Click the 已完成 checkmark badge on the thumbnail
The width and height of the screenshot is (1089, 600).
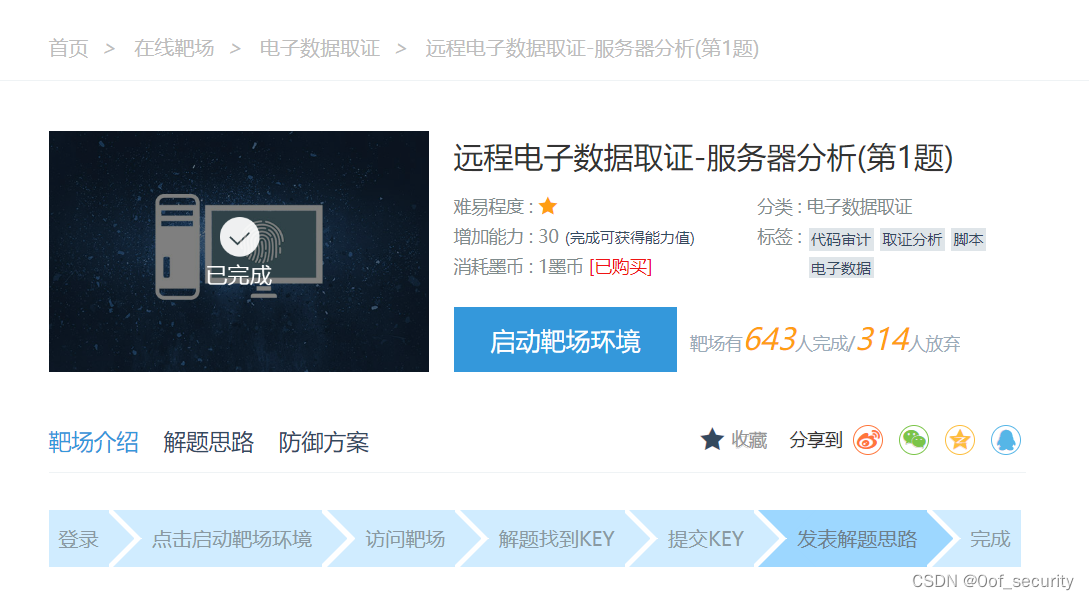[240, 237]
